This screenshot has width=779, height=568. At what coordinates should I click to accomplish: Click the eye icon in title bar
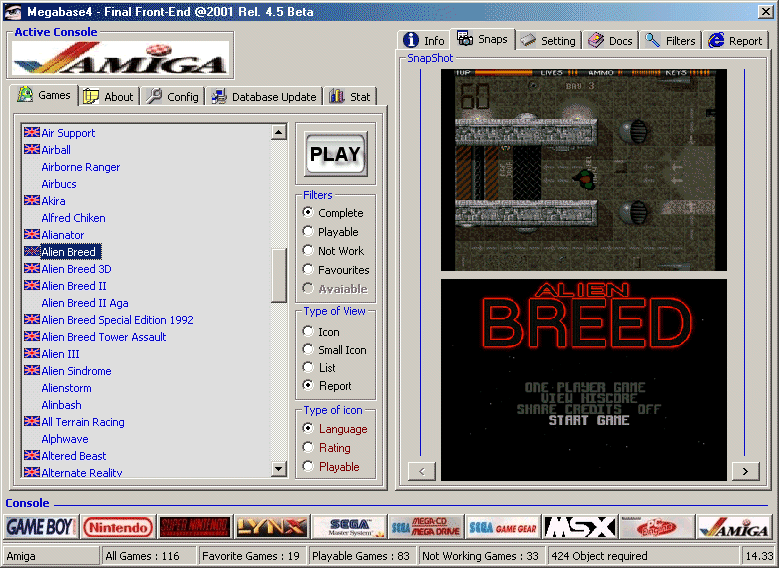[13, 11]
